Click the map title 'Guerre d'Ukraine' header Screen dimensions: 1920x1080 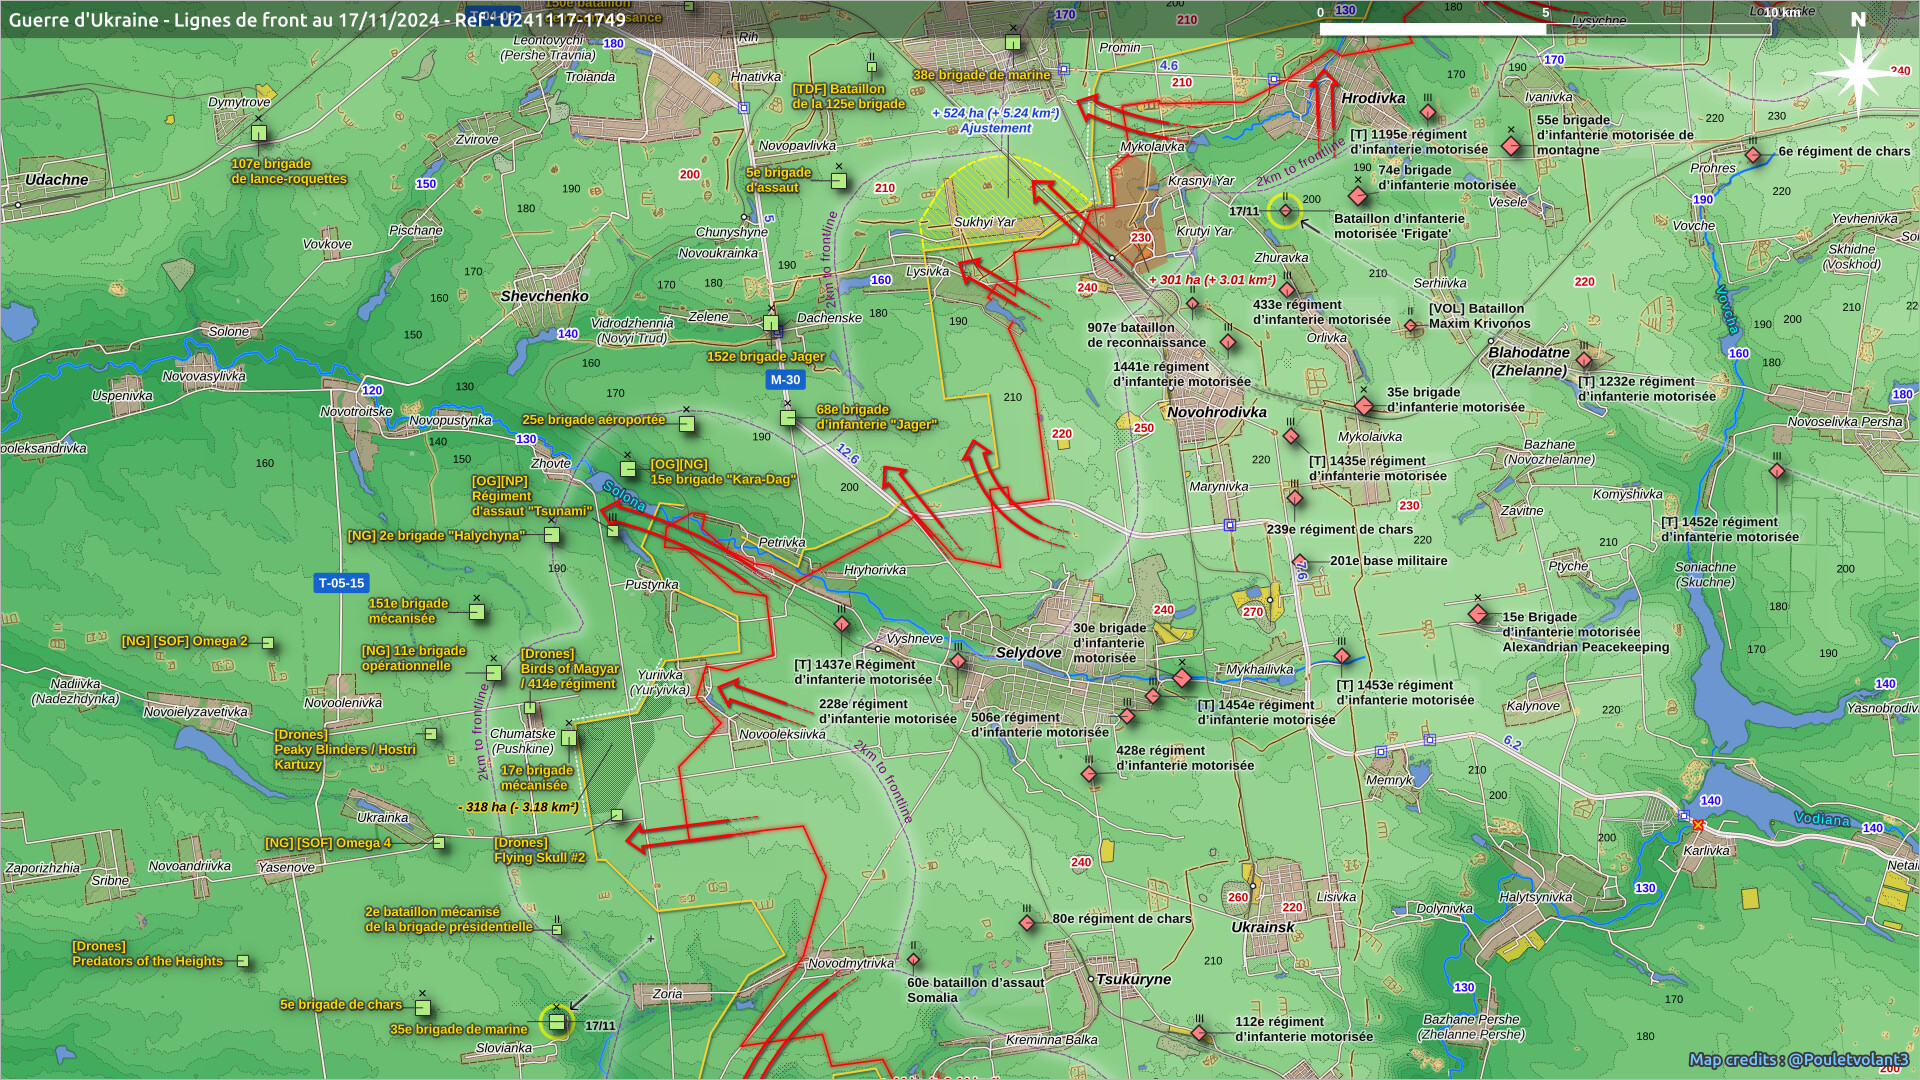coord(317,19)
